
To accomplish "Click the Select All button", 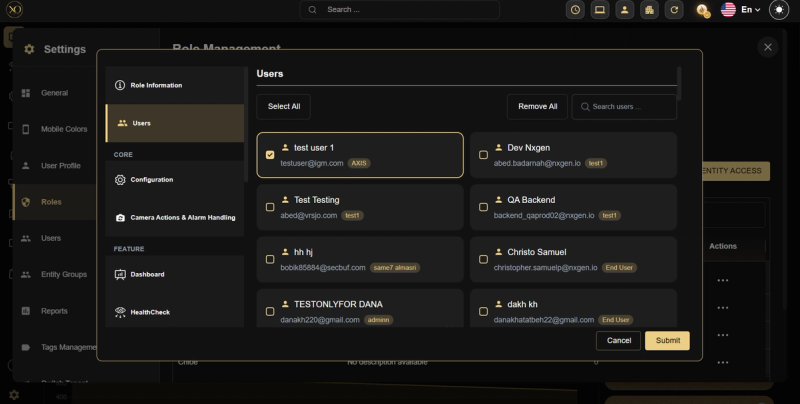I will (284, 107).
